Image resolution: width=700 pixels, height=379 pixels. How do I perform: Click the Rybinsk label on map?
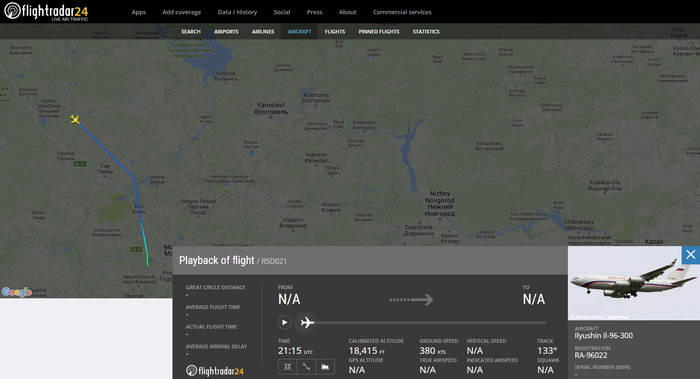[x=226, y=76]
